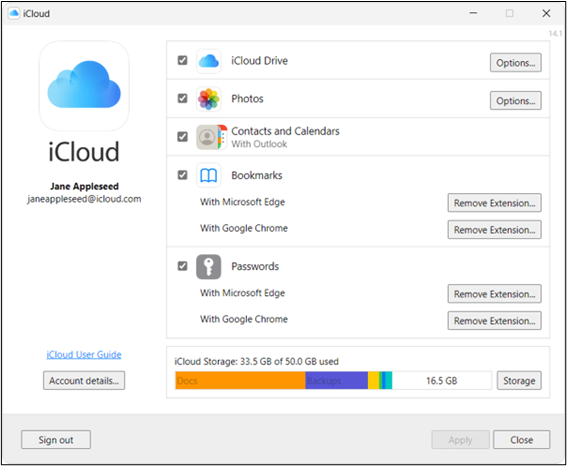The width and height of the screenshot is (567, 466).
Task: Click With Google Chrome under Passwords
Action: click(x=244, y=320)
